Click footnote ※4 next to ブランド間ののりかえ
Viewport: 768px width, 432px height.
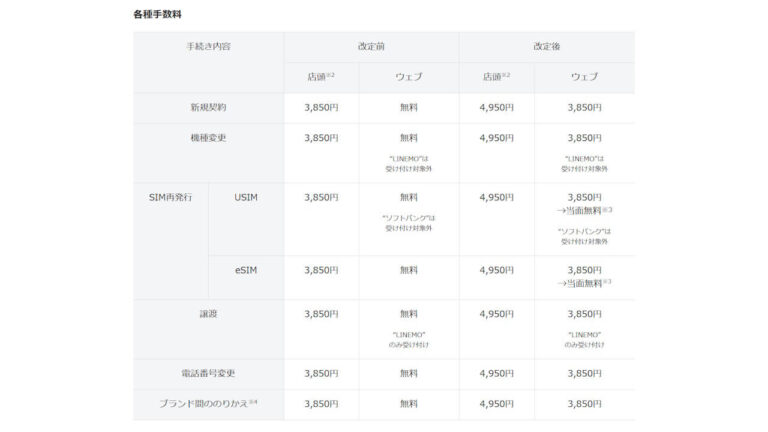tap(252, 401)
